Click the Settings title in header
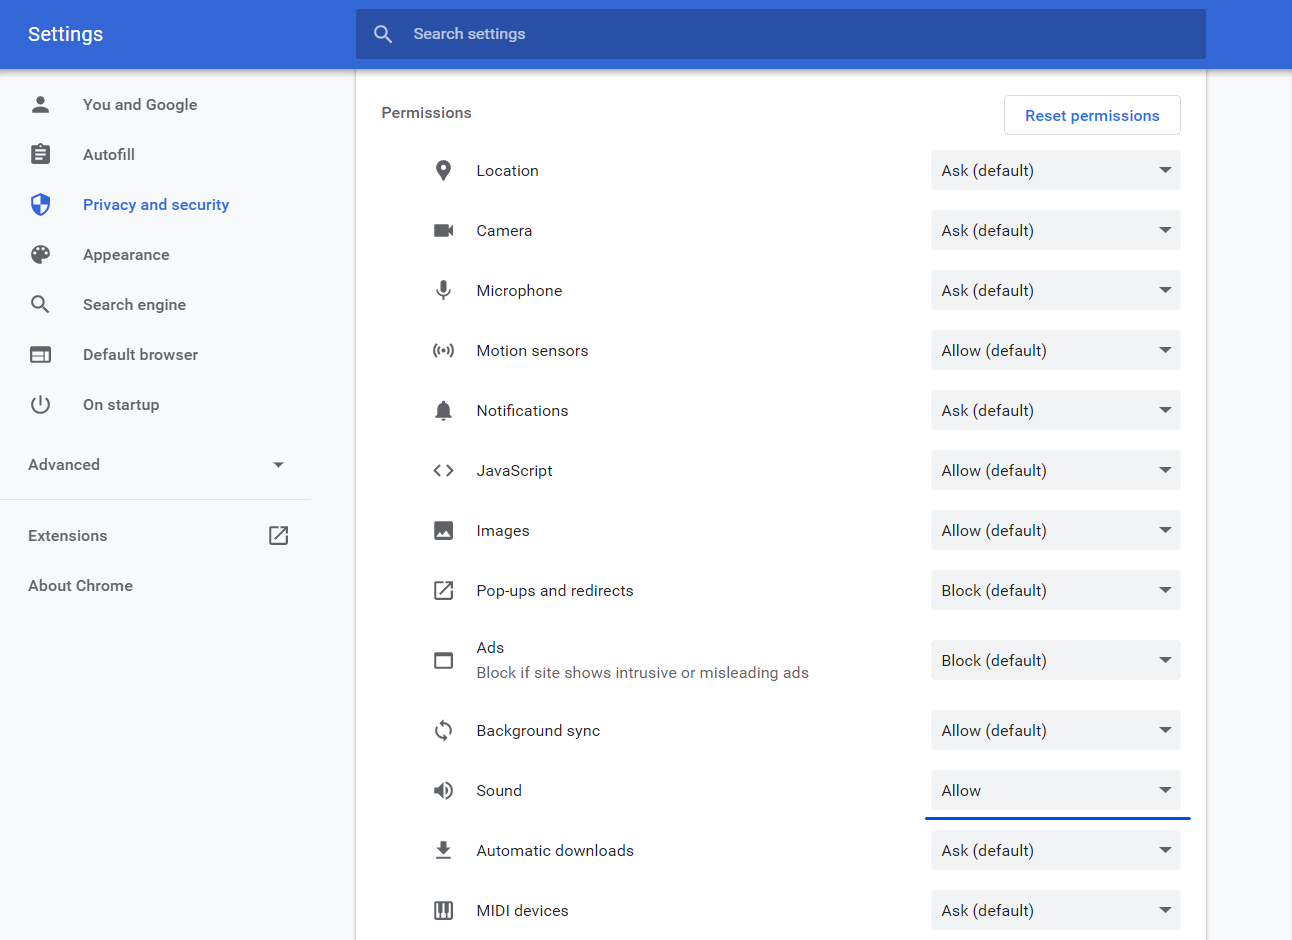This screenshot has height=940, width=1292. (x=65, y=34)
